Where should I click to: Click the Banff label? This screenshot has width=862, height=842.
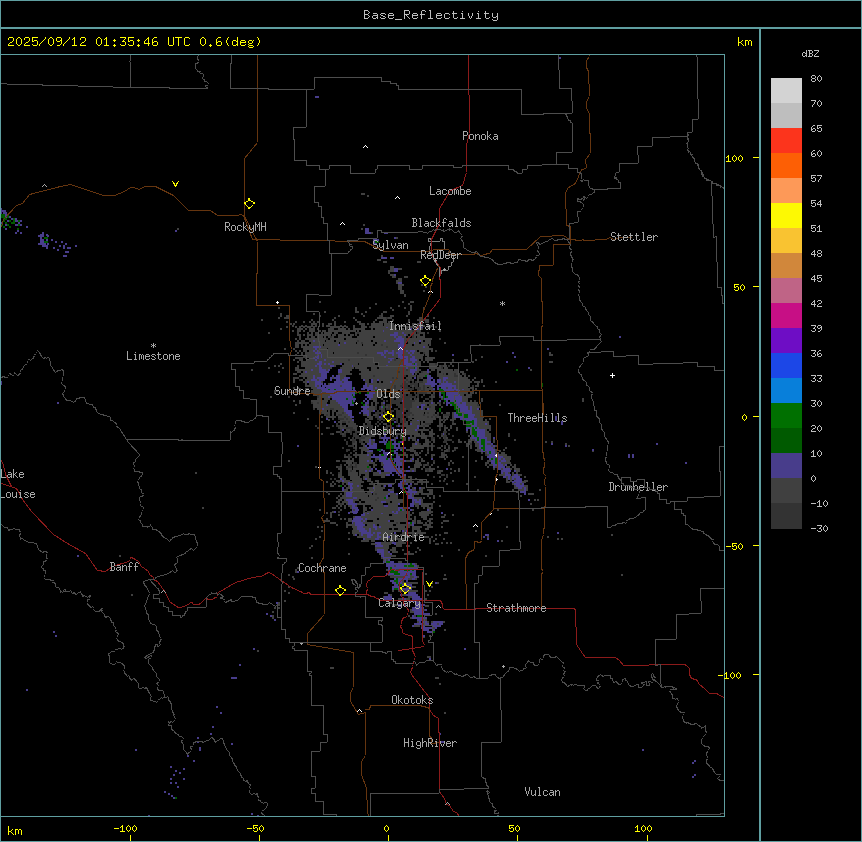[124, 567]
